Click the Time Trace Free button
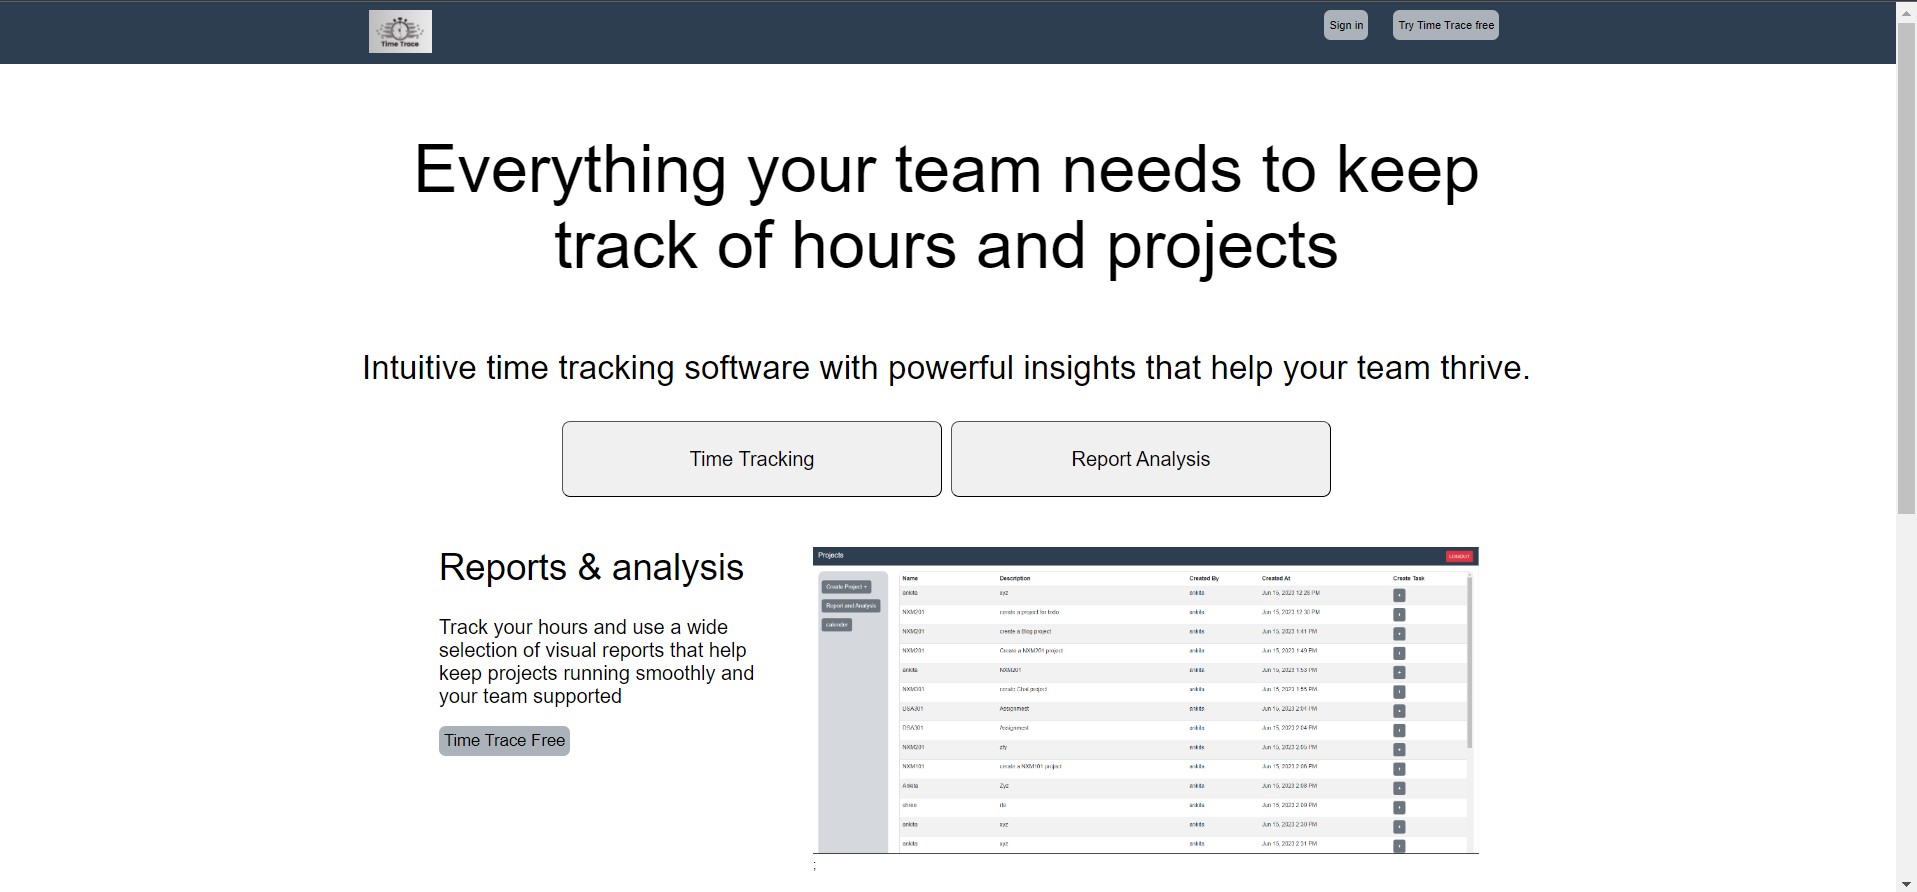1917x892 pixels. [x=504, y=741]
